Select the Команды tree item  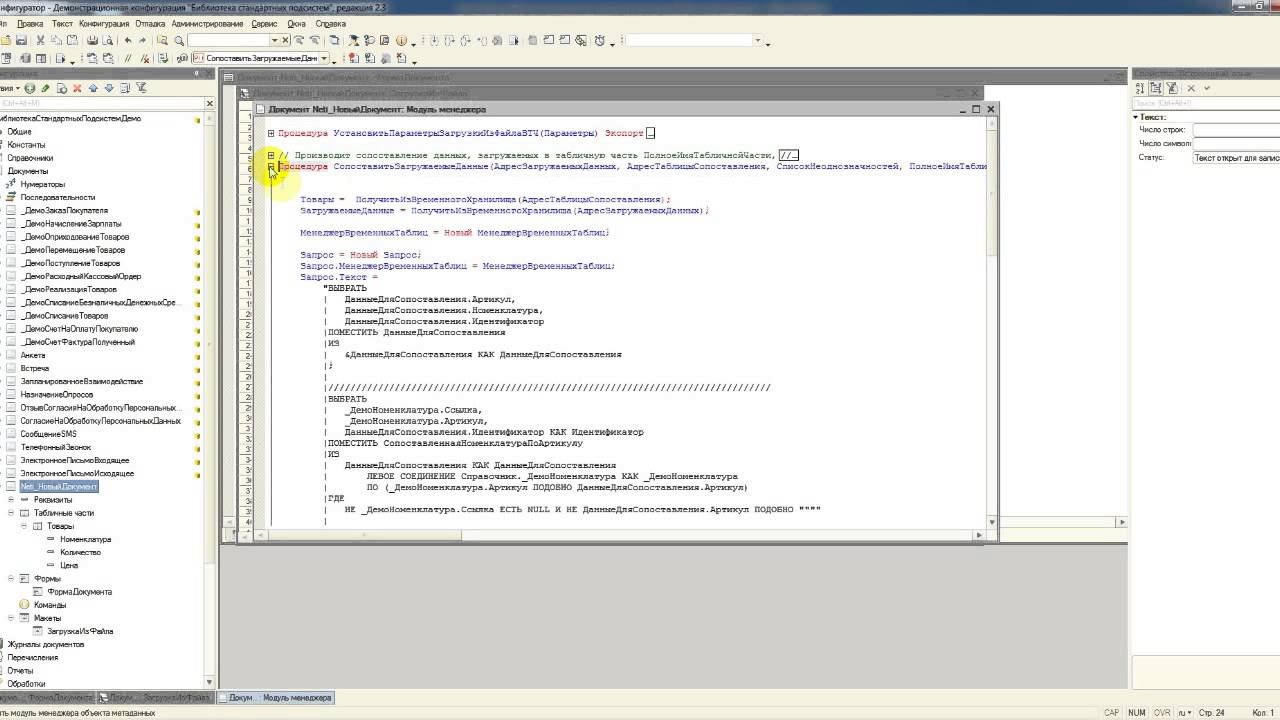tap(50, 605)
